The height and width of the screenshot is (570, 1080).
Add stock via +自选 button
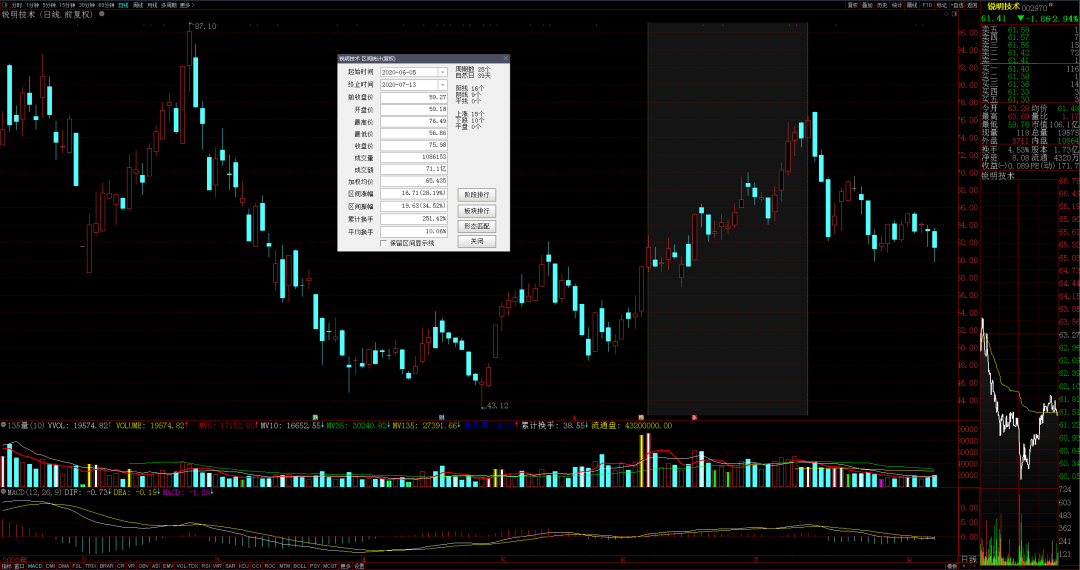pos(957,5)
